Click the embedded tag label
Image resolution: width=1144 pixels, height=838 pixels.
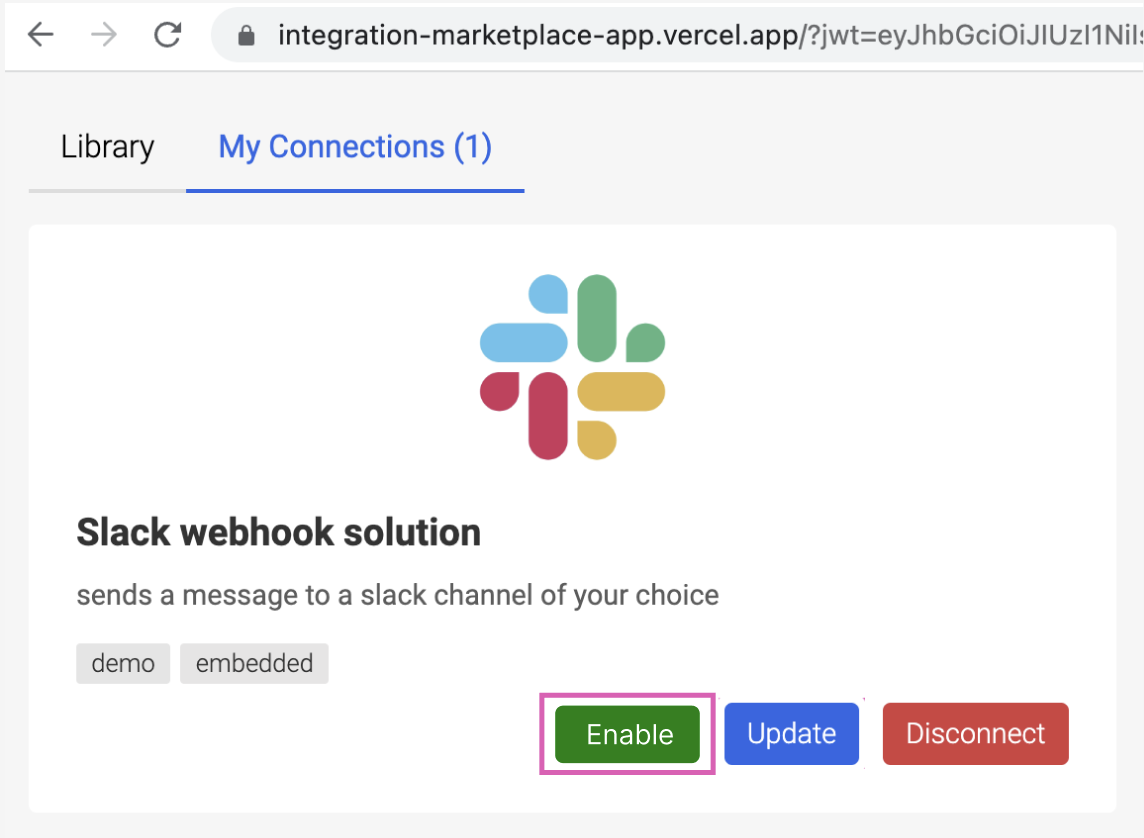[x=254, y=663]
